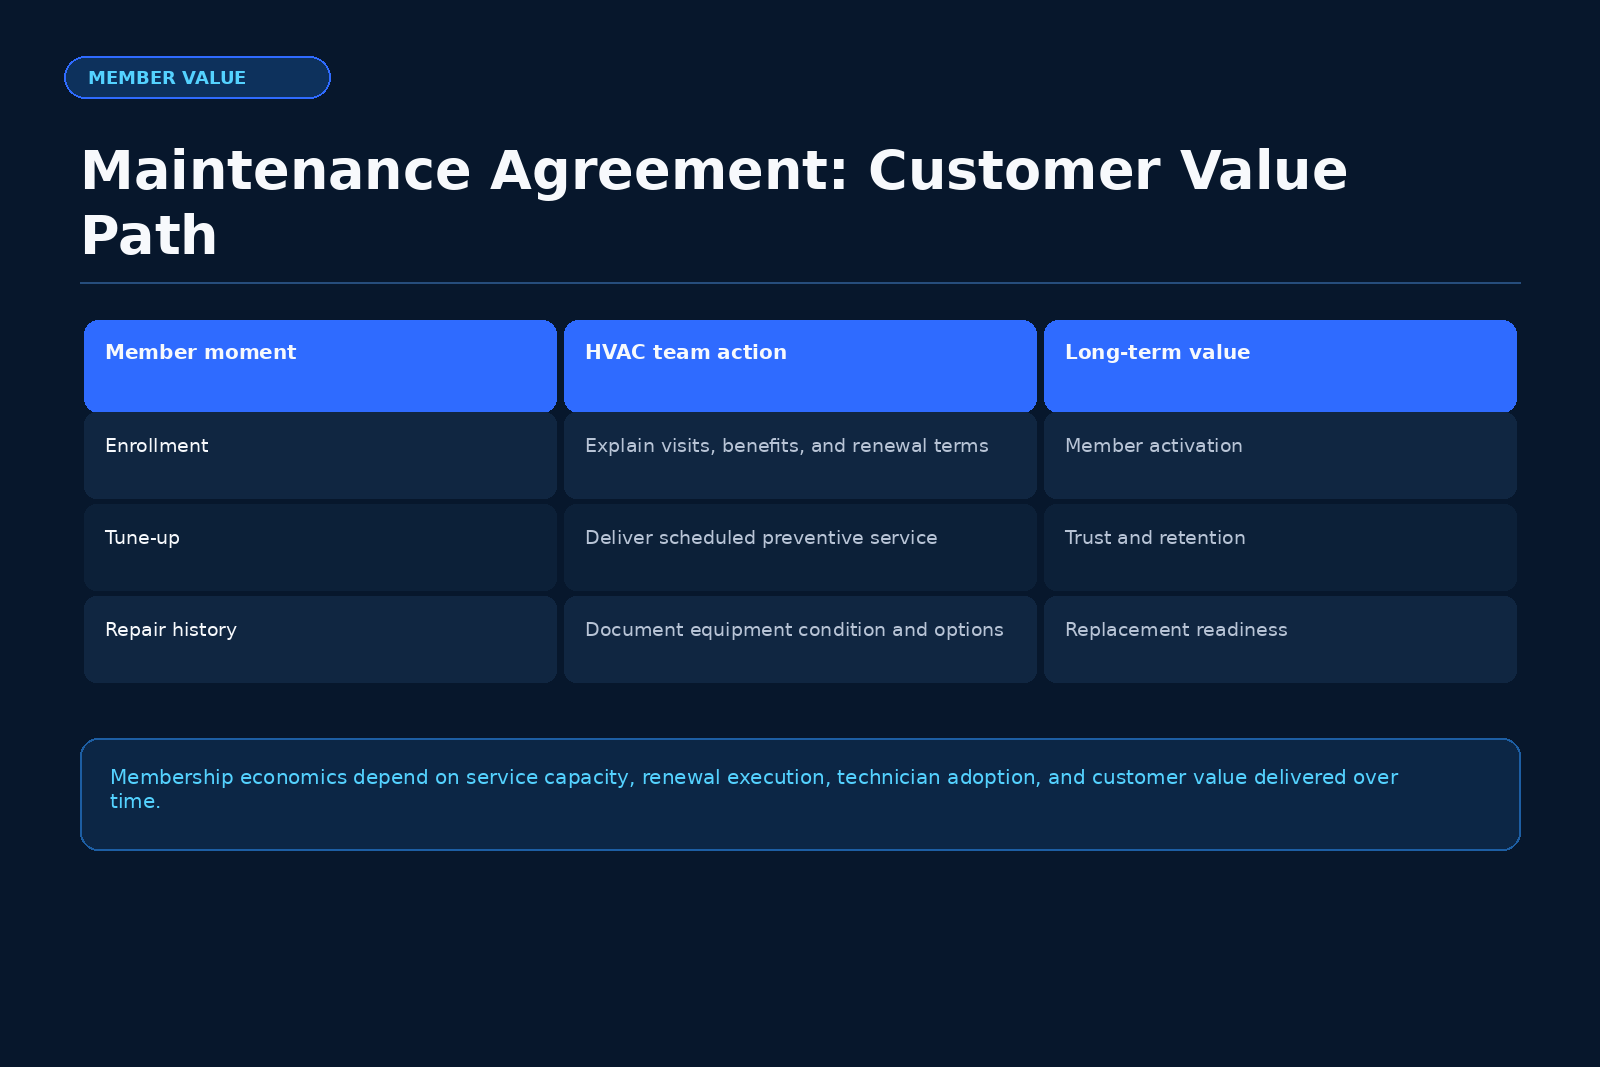1600x1067 pixels.
Task: Select the "Tune-up" cell
Action: pyautogui.click(x=320, y=548)
